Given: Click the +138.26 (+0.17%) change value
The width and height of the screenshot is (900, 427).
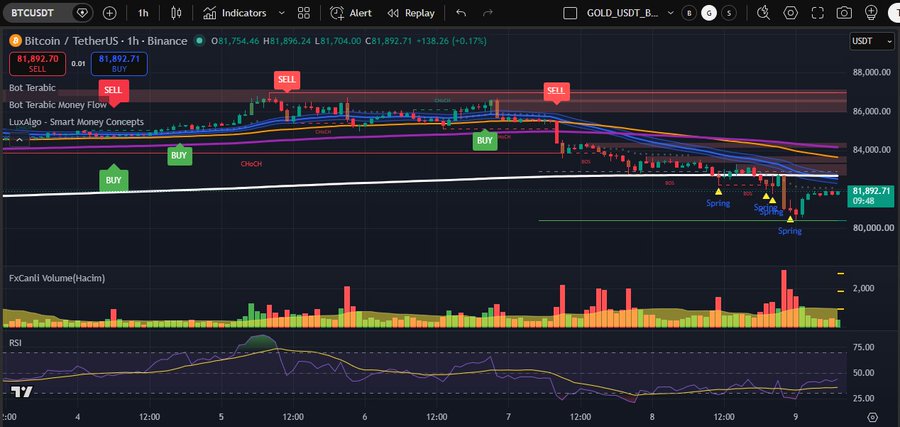Looking at the screenshot, I should [x=451, y=41].
